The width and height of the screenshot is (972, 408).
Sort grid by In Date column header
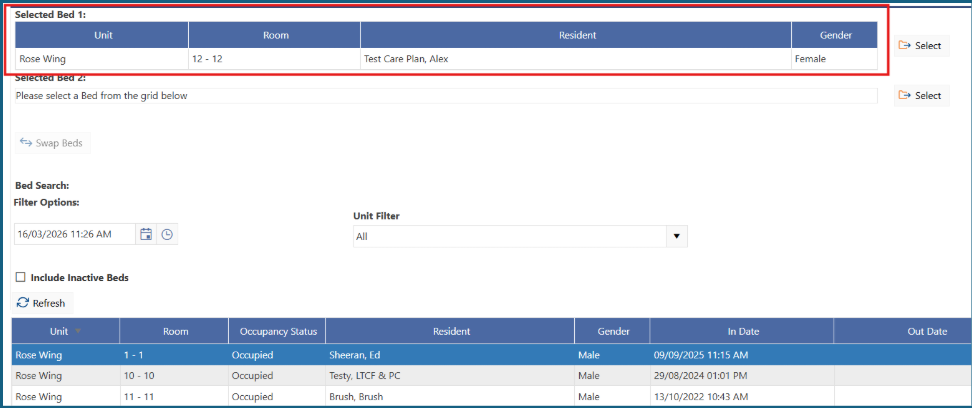point(742,331)
